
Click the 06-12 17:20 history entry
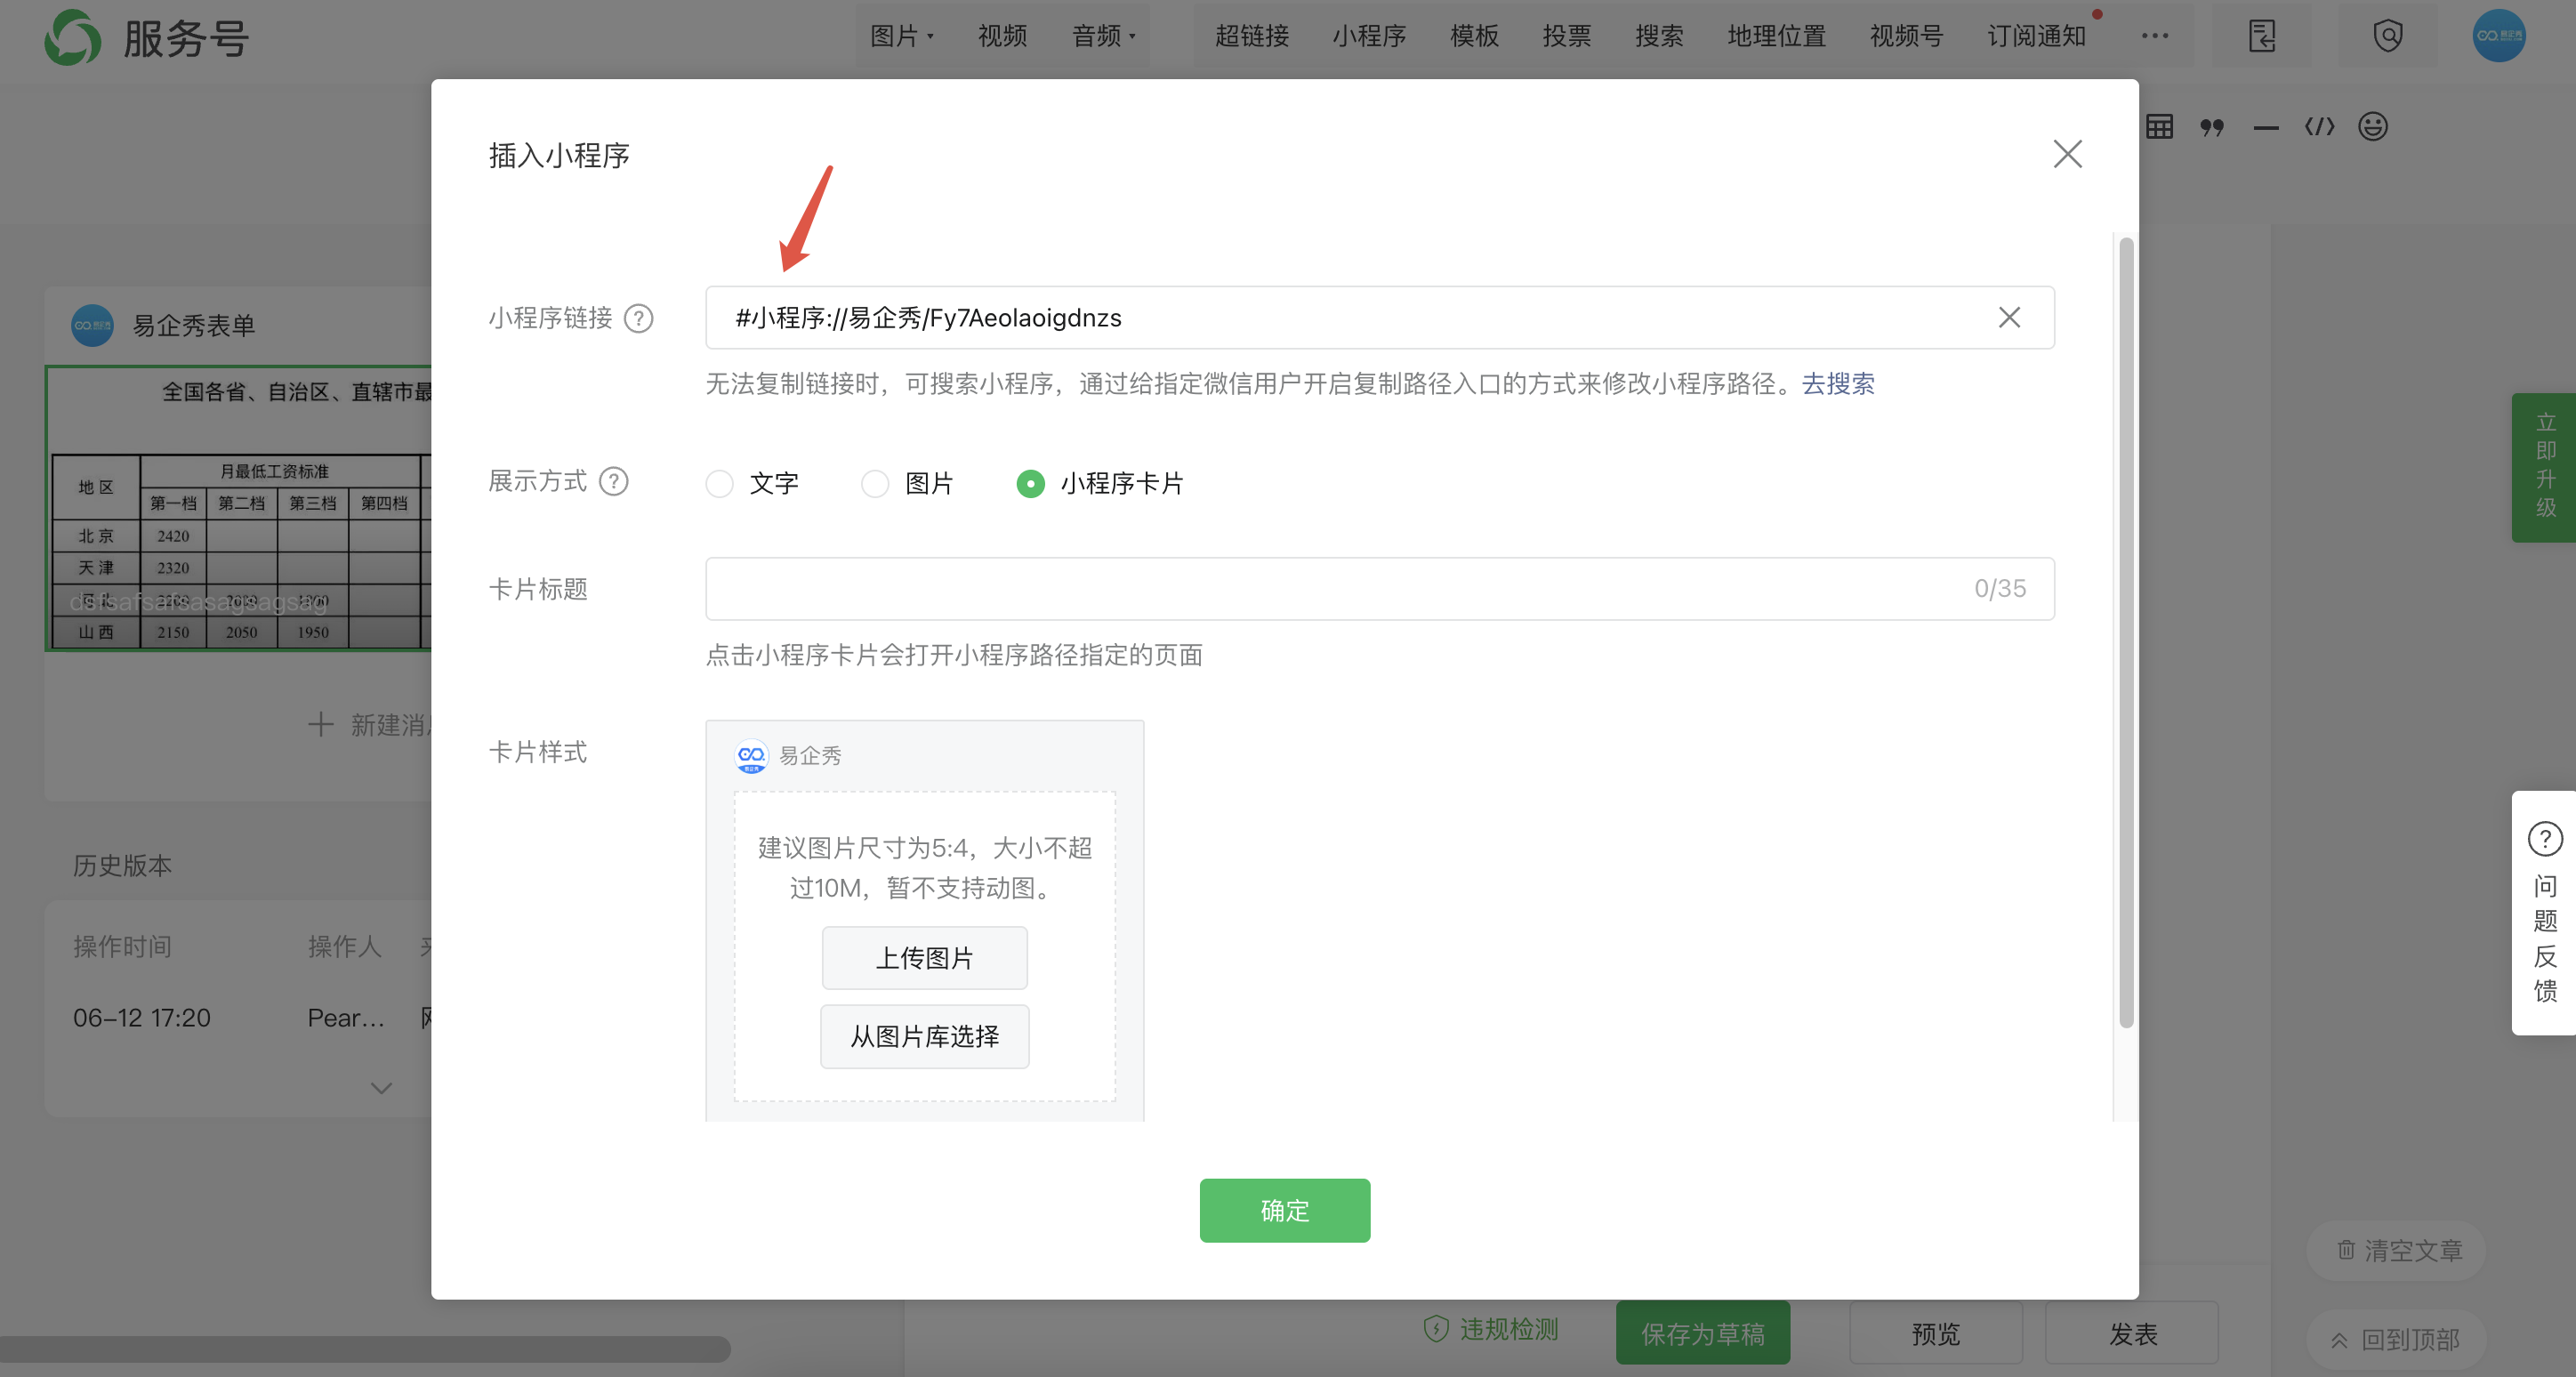(x=141, y=1018)
